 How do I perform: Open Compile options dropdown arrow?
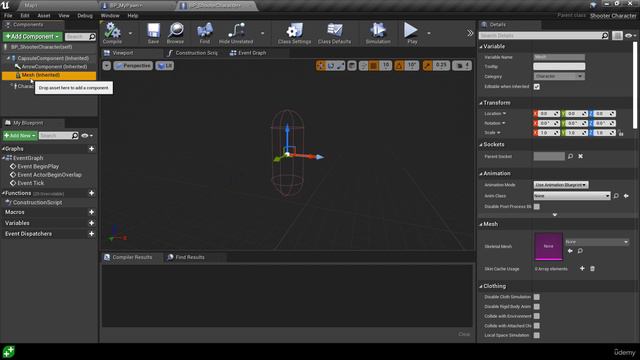click(x=130, y=33)
